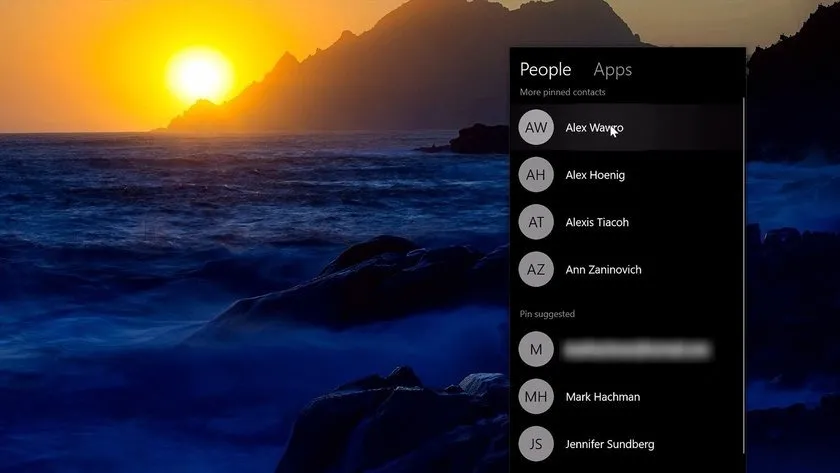The height and width of the screenshot is (473, 840).
Task: Switch to the Apps tab
Action: [x=612, y=69]
